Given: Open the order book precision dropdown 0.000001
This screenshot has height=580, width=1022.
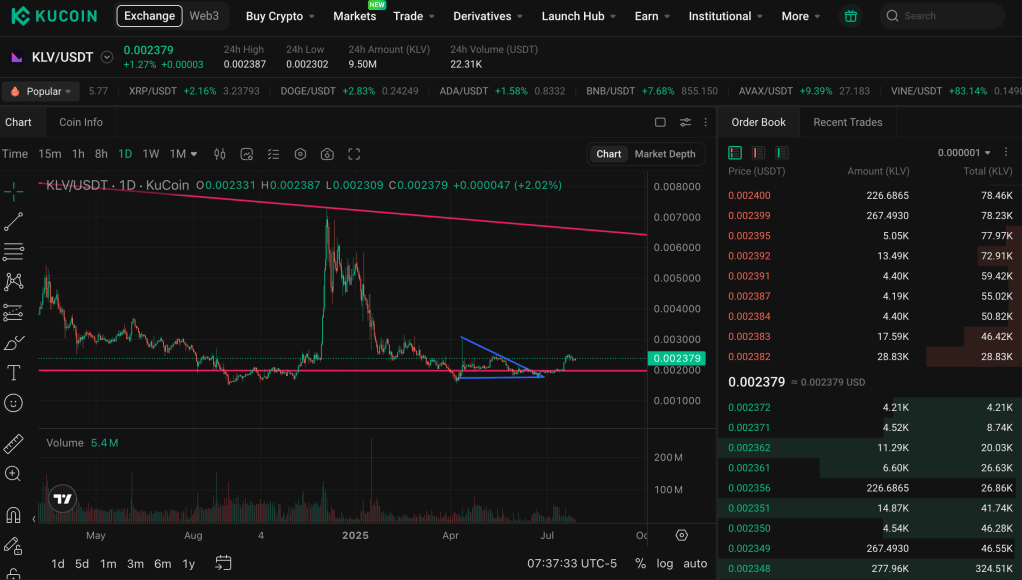Looking at the screenshot, I should click(964, 153).
